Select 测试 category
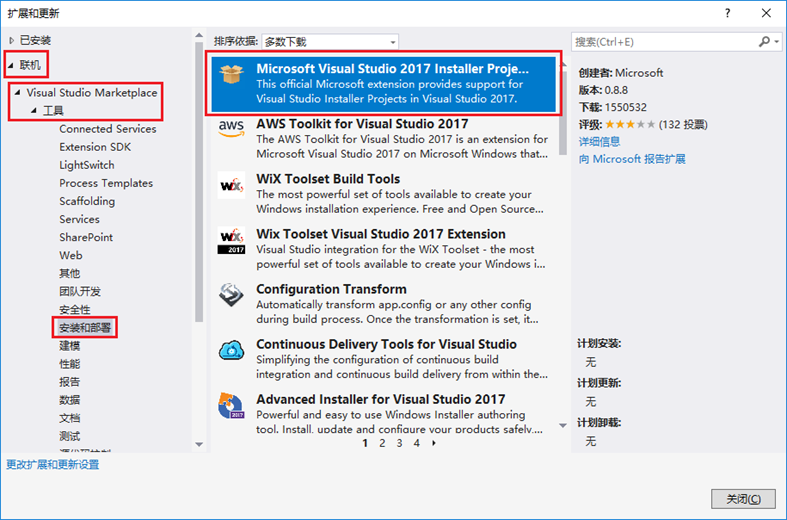787x520 pixels. pos(69,436)
